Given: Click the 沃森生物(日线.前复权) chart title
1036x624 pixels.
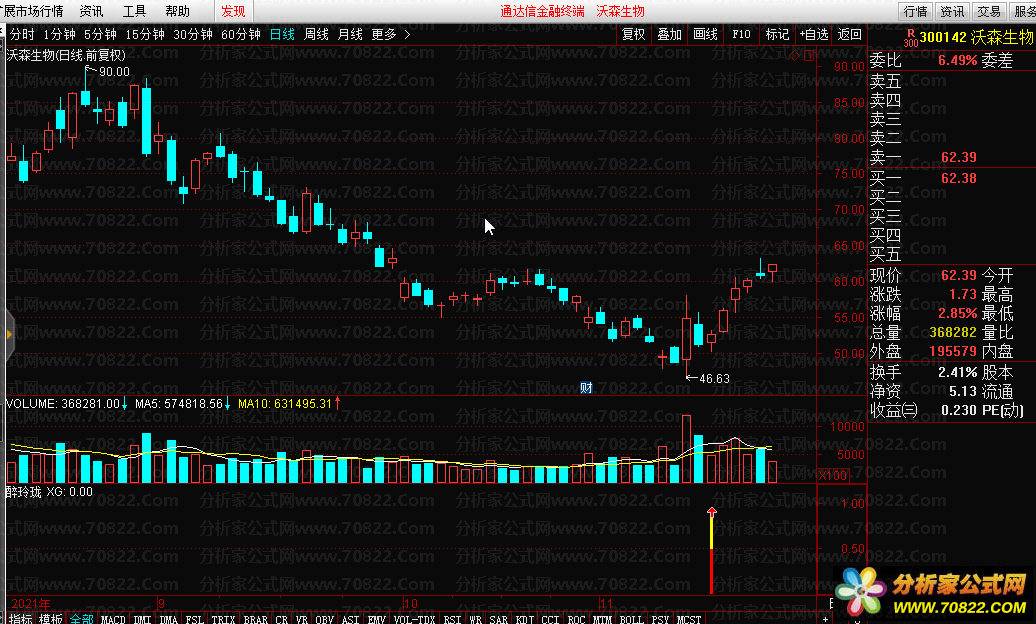Looking at the screenshot, I should pos(66,56).
